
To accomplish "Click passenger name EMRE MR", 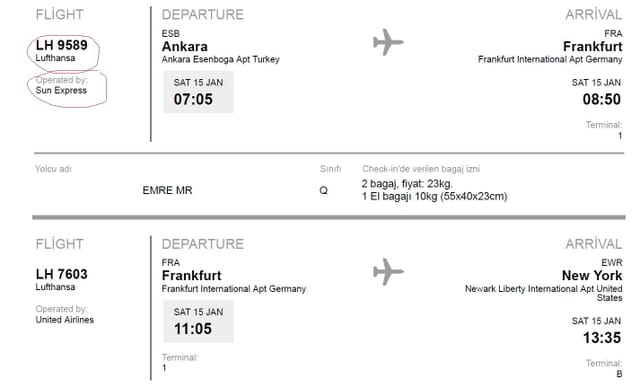I will tap(167, 190).
